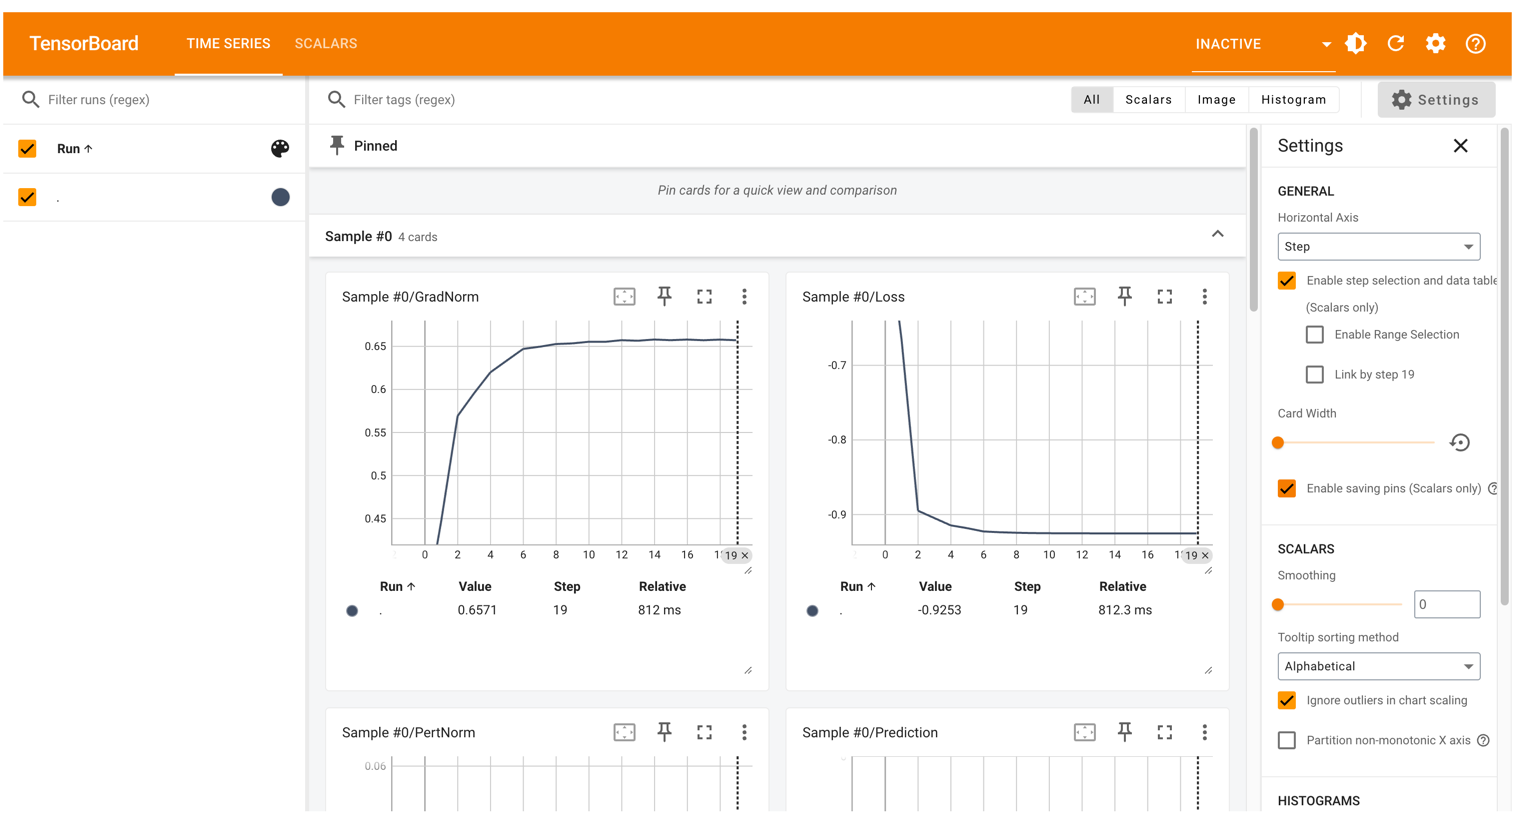1516x834 pixels.
Task: Toggle the Run header checkbox for all runs
Action: [x=27, y=149]
